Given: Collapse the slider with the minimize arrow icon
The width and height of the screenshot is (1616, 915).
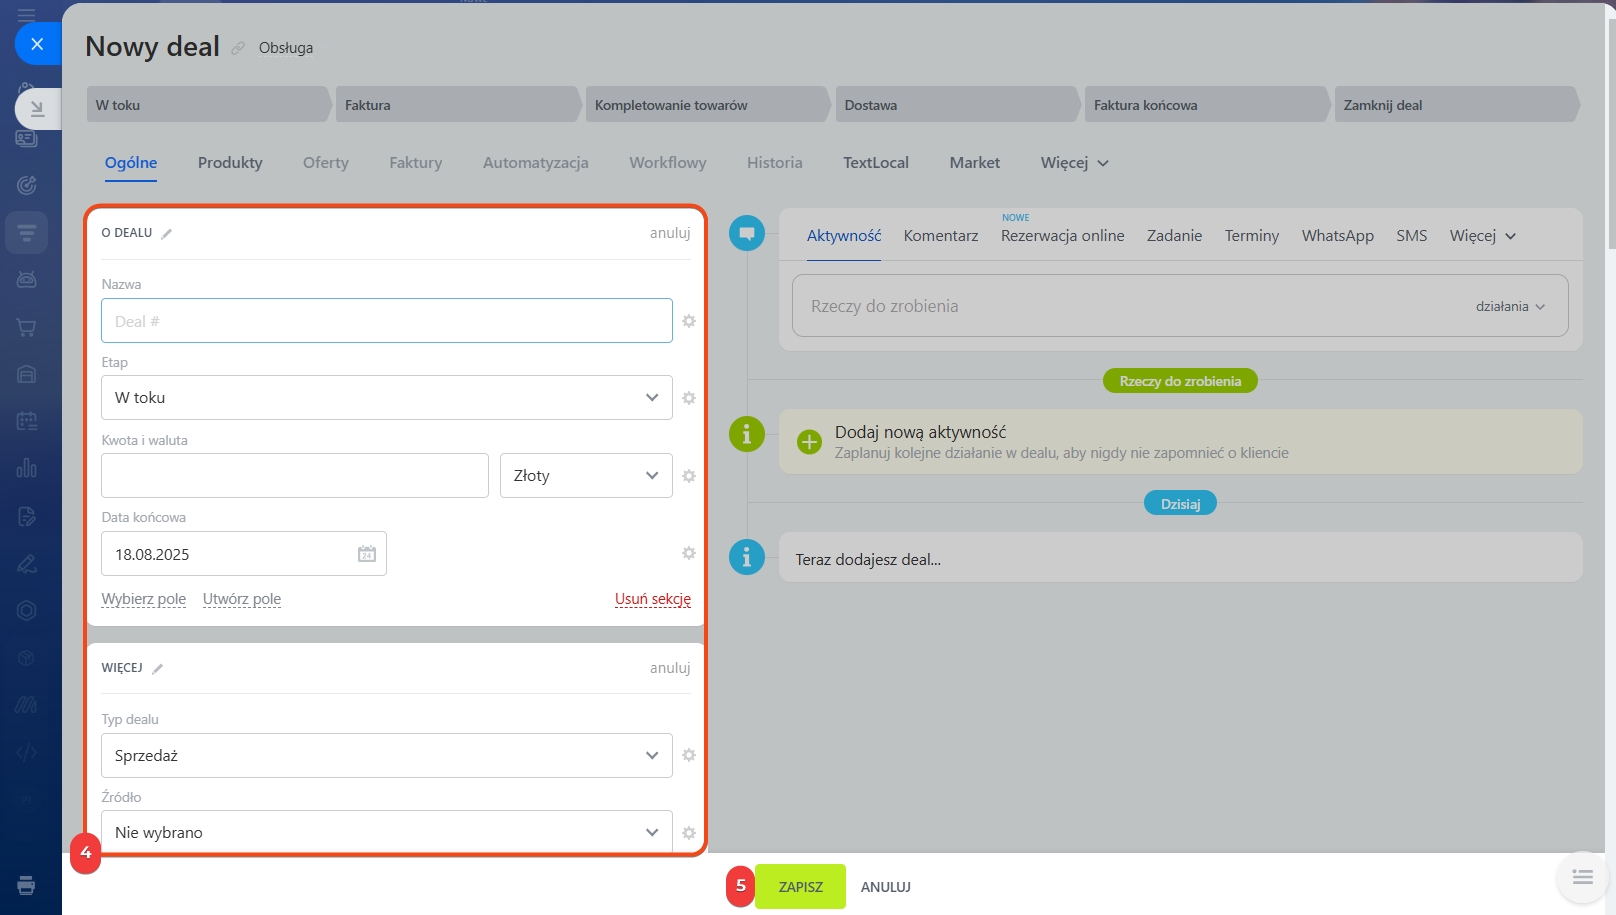Looking at the screenshot, I should point(37,108).
